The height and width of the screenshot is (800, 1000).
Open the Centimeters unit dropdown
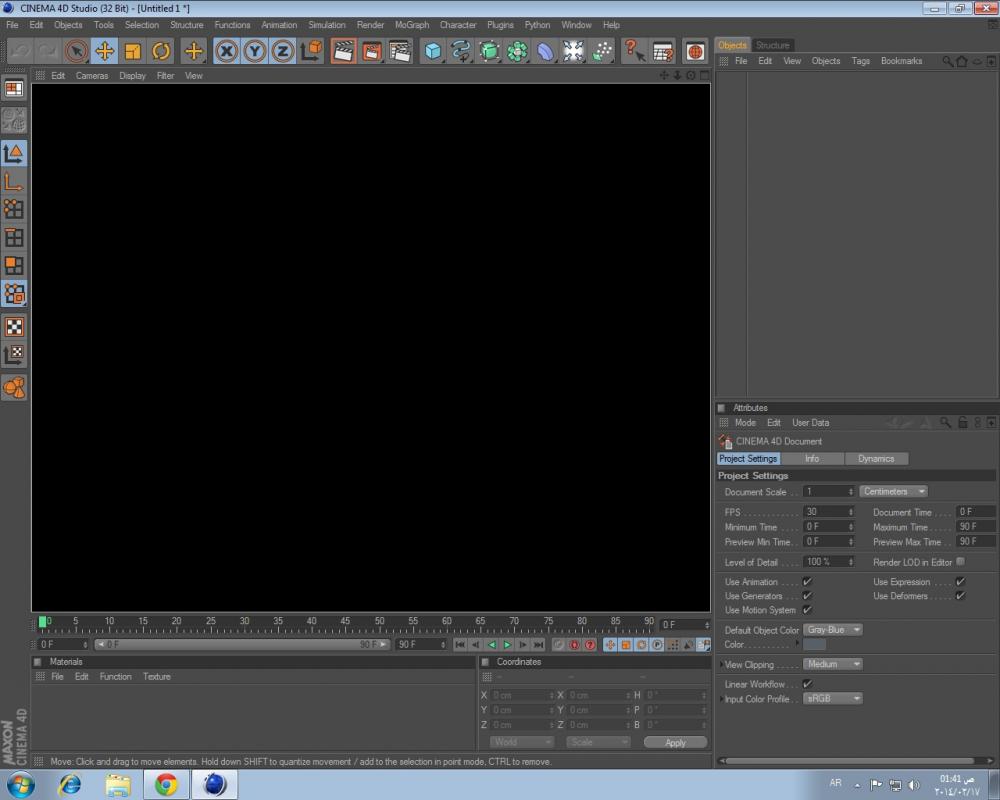[x=894, y=492]
